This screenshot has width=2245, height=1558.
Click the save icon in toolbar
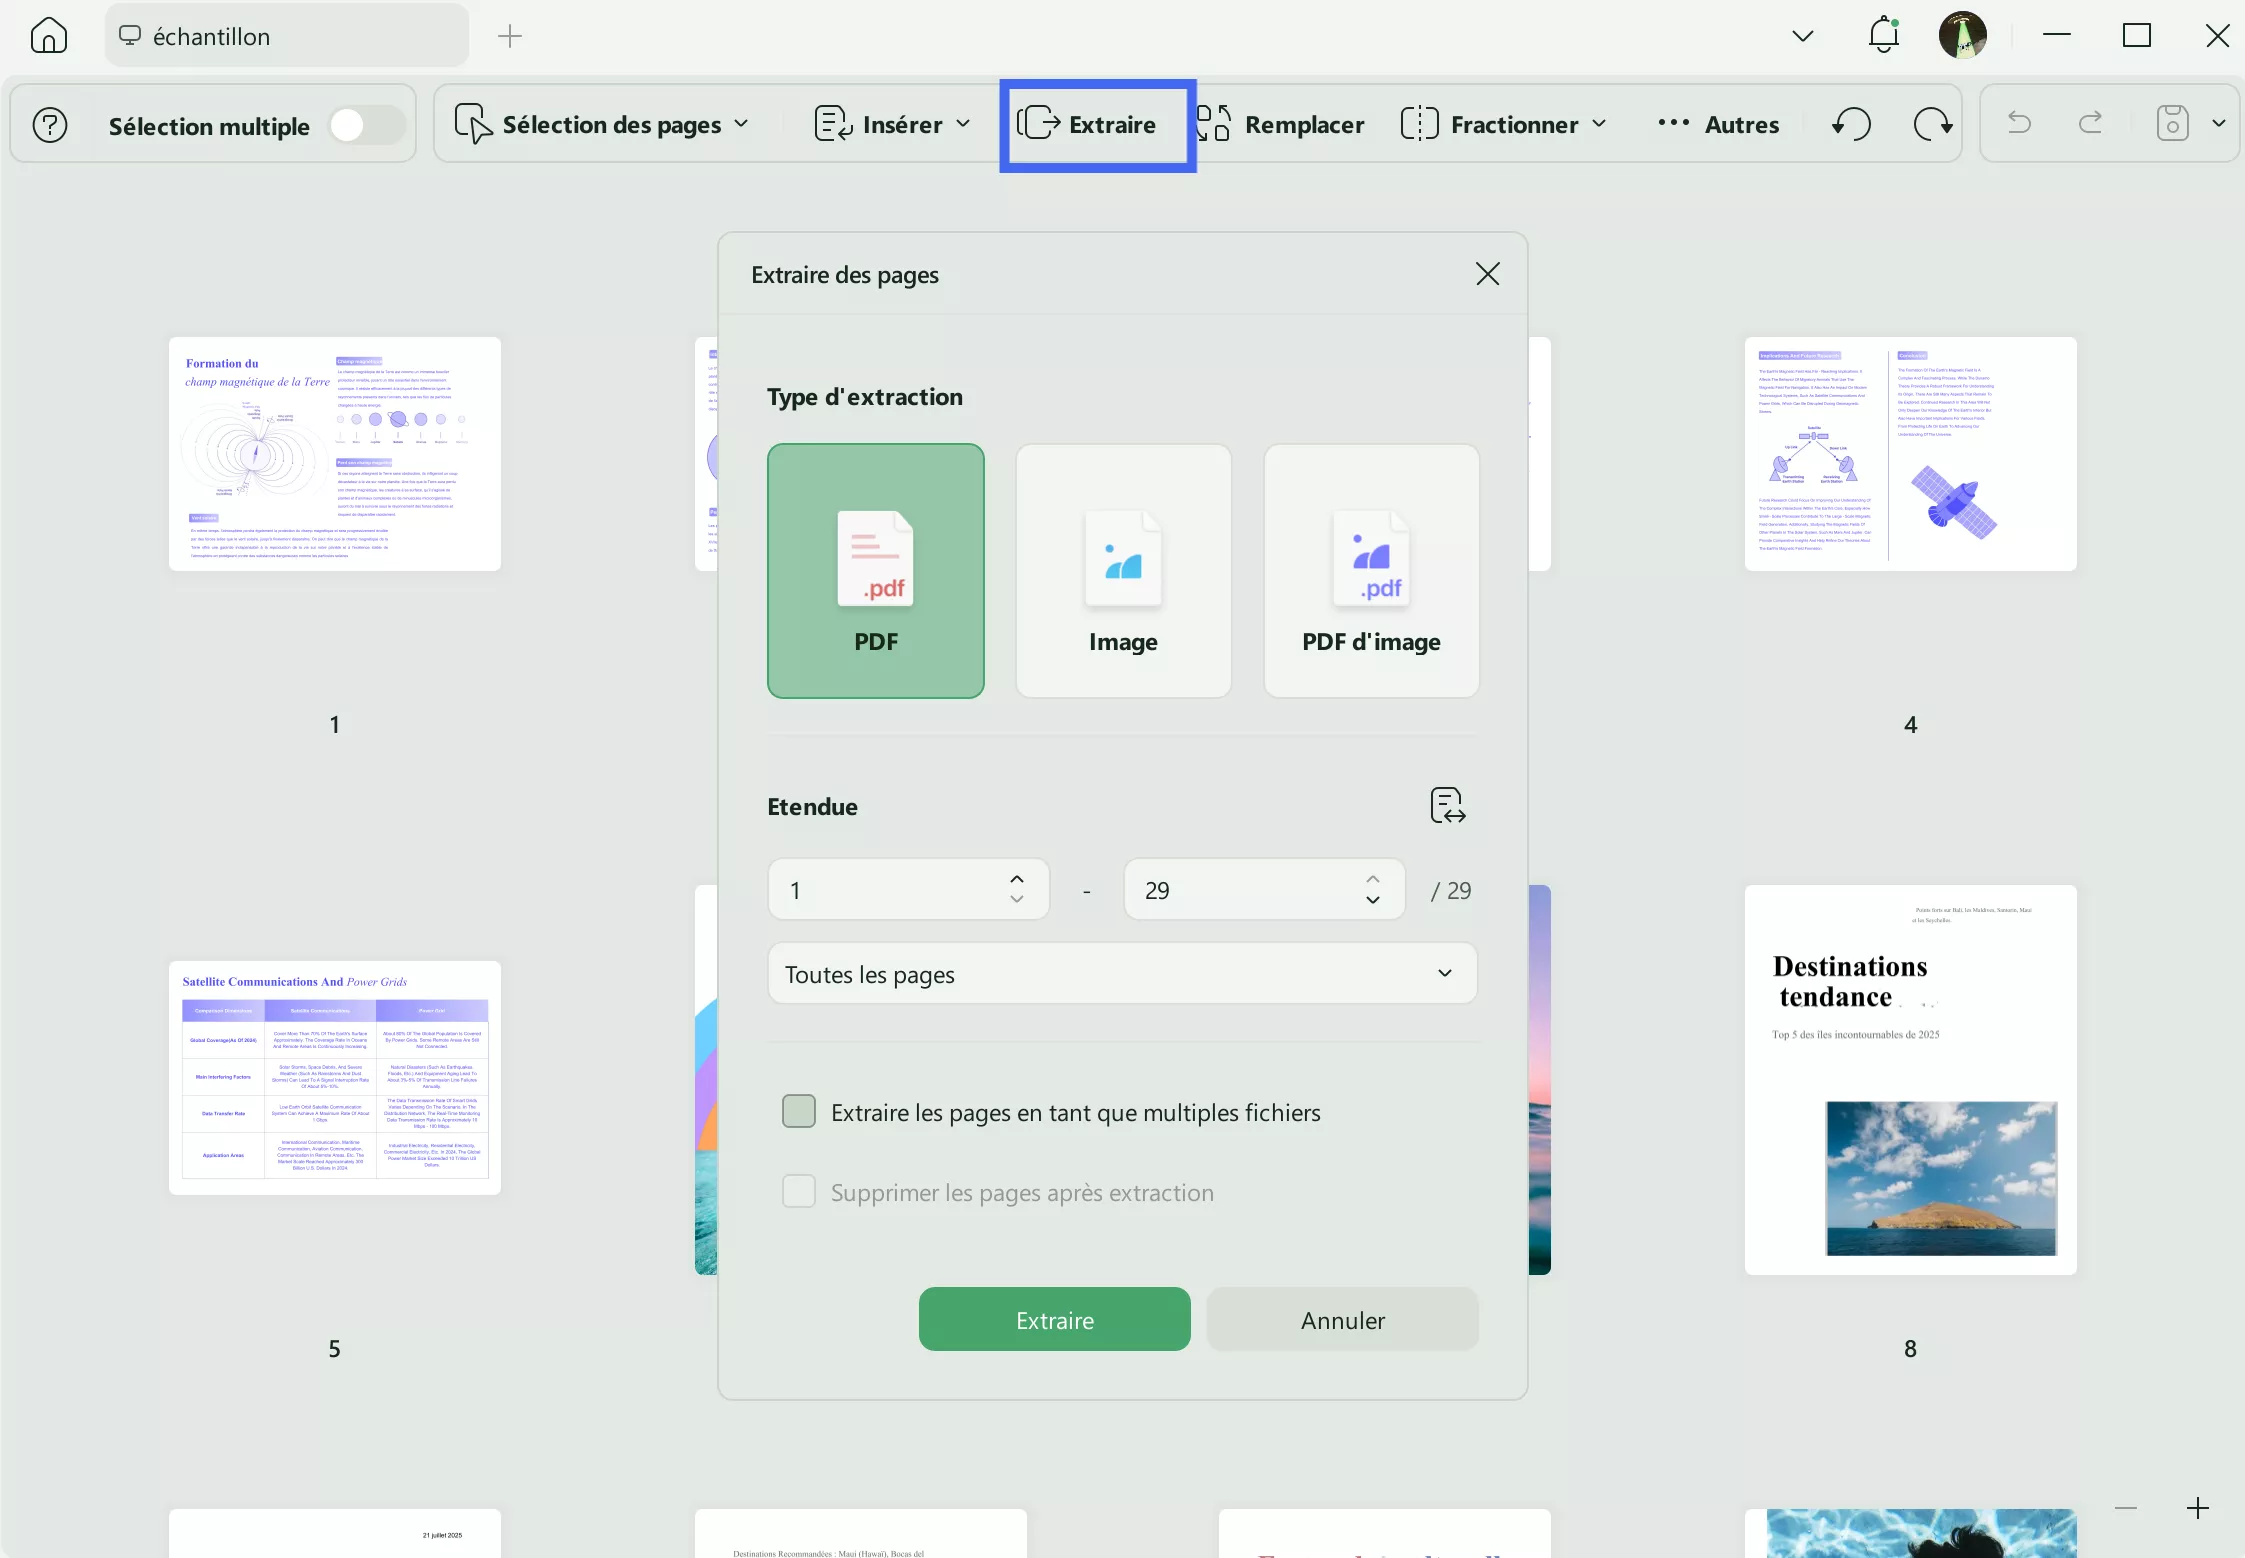2172,124
